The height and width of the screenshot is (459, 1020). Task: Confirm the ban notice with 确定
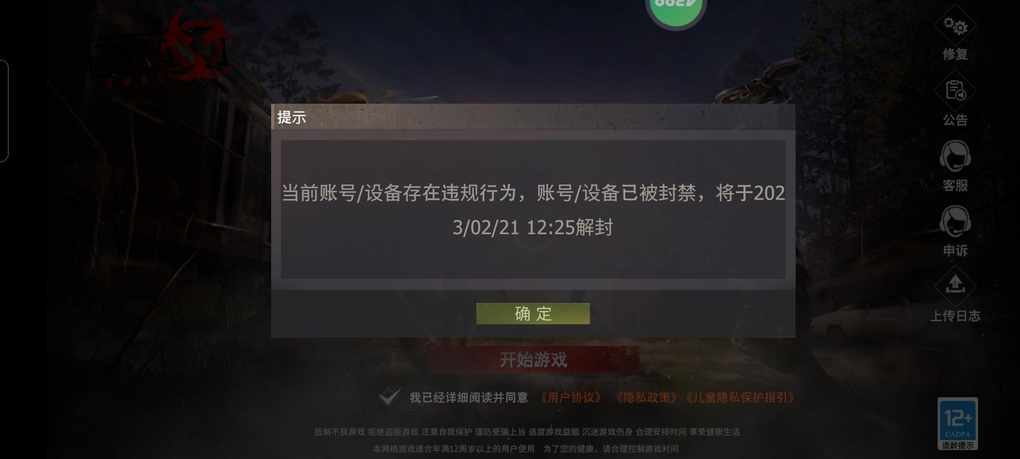pos(533,313)
